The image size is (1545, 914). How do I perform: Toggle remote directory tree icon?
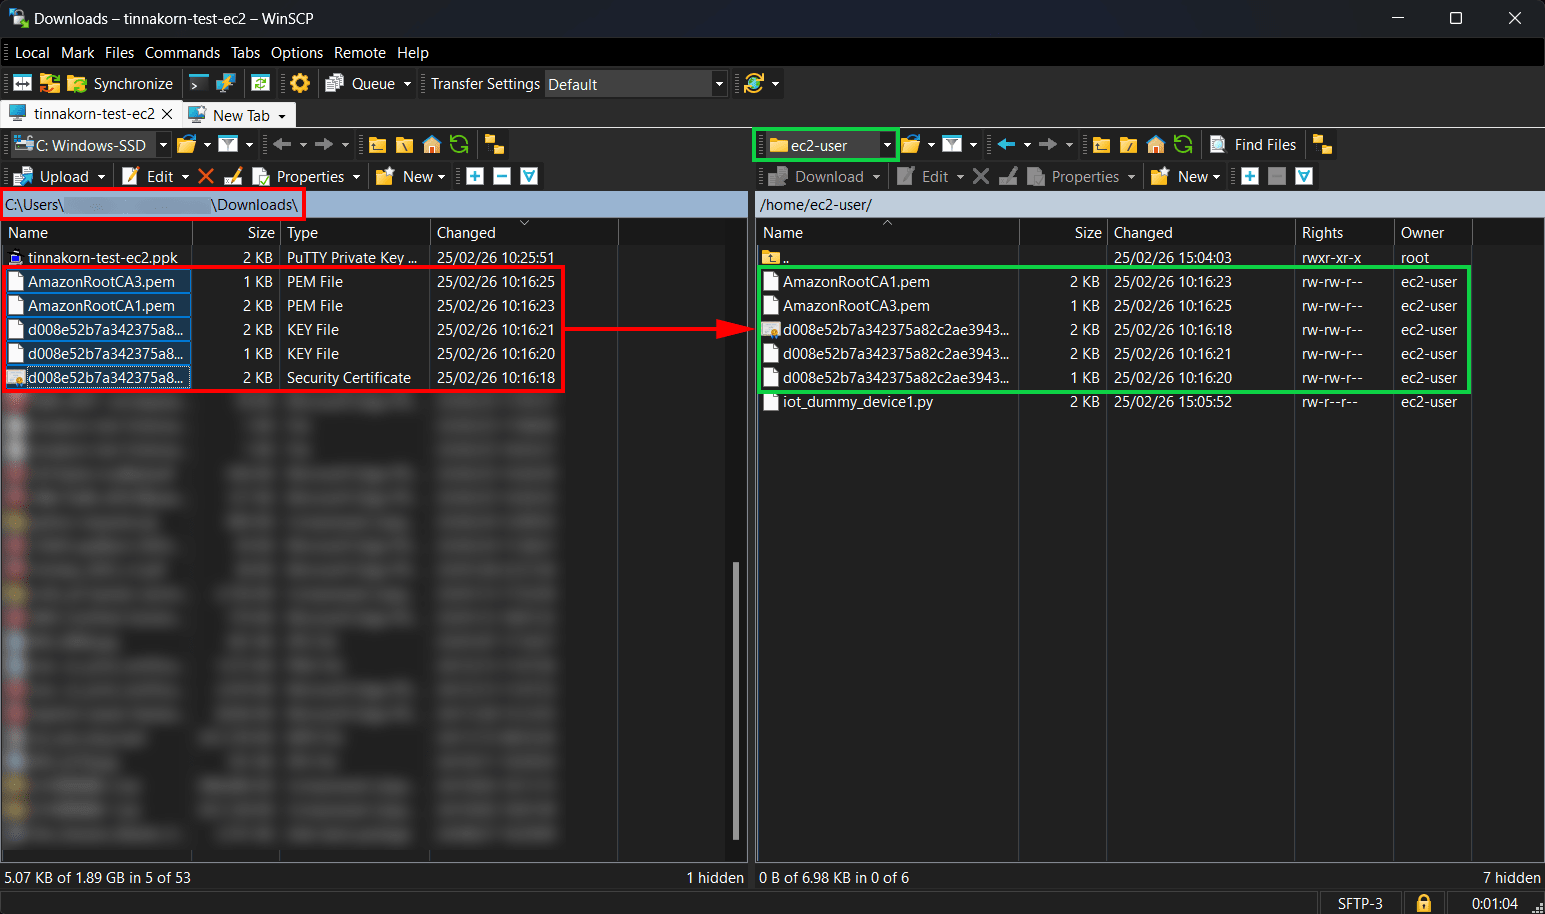1322,145
